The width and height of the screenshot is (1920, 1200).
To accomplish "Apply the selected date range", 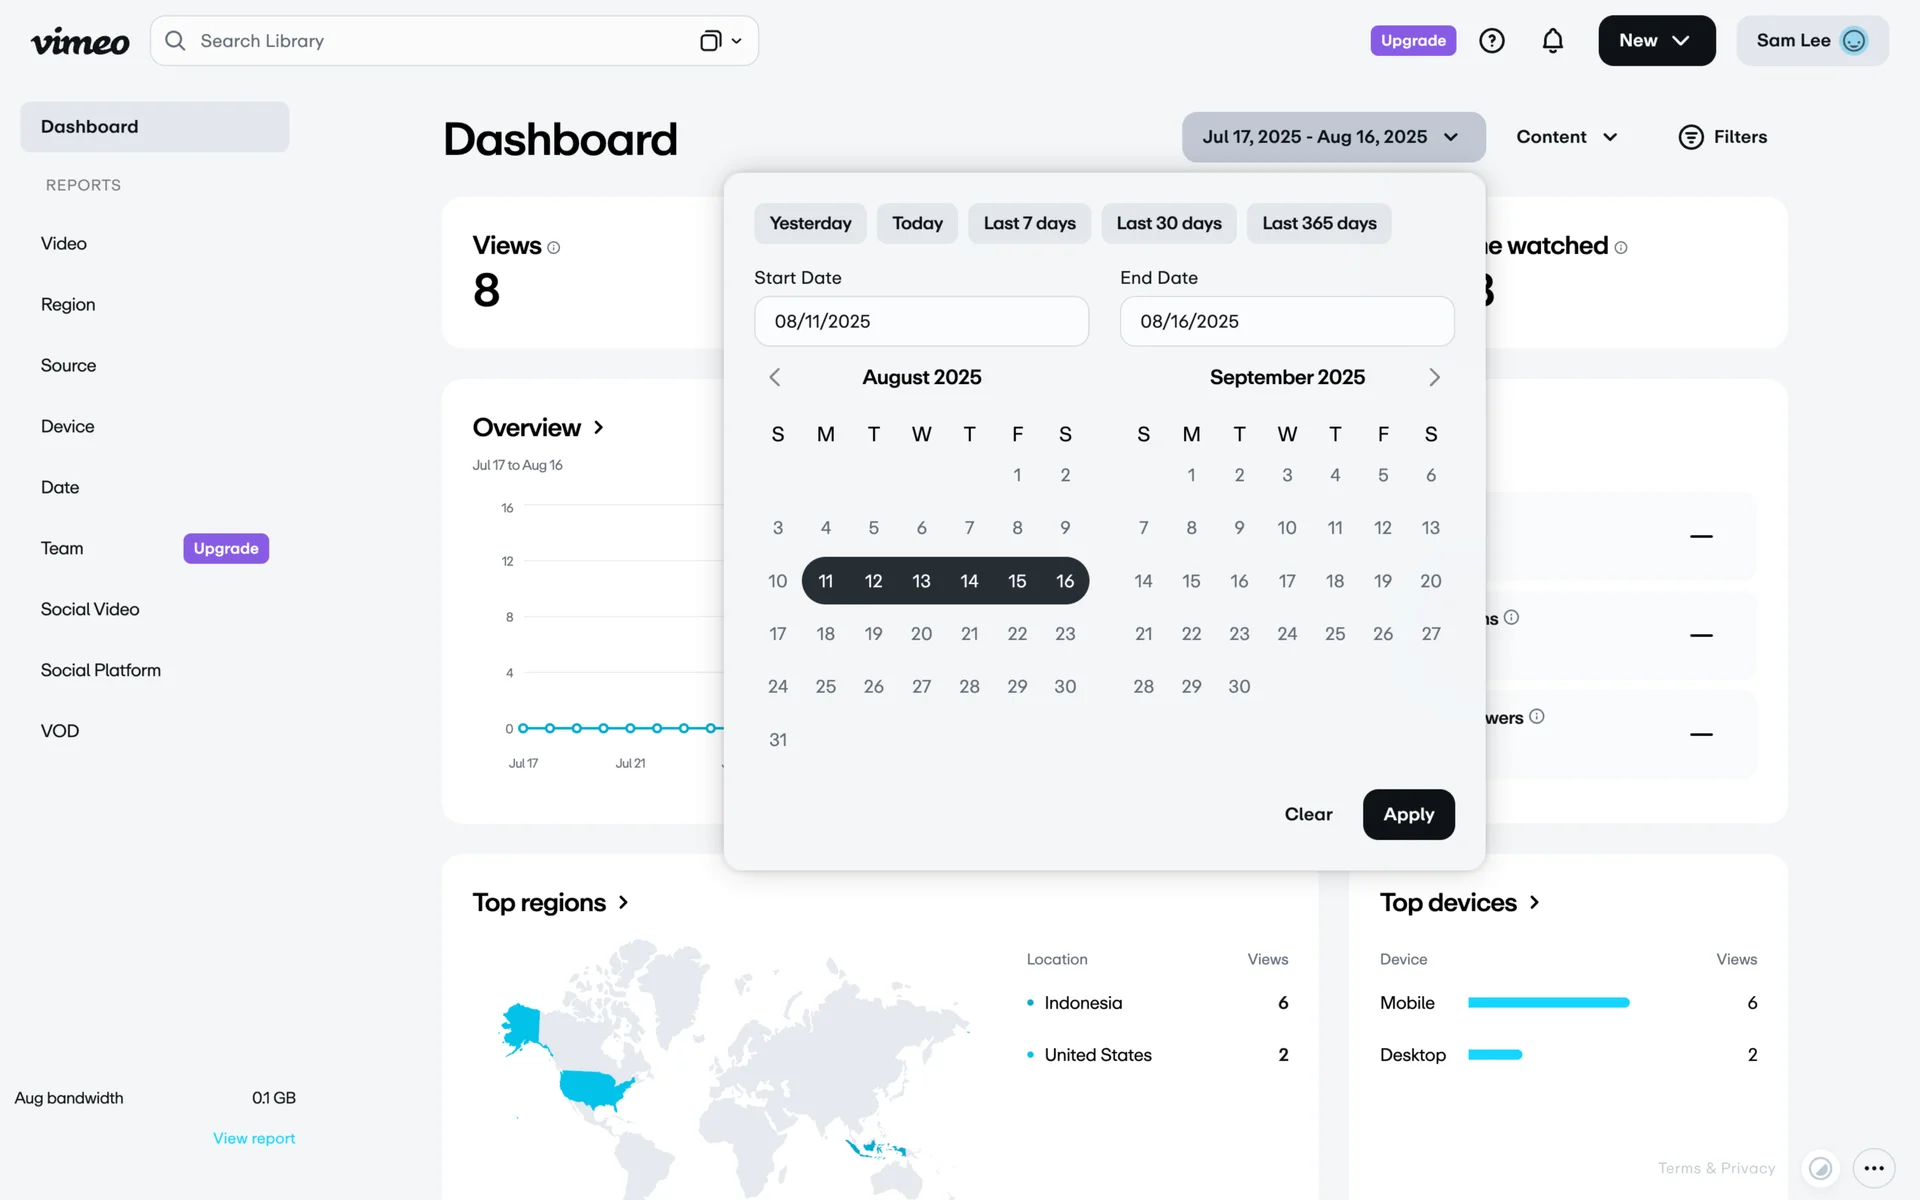I will (1408, 814).
